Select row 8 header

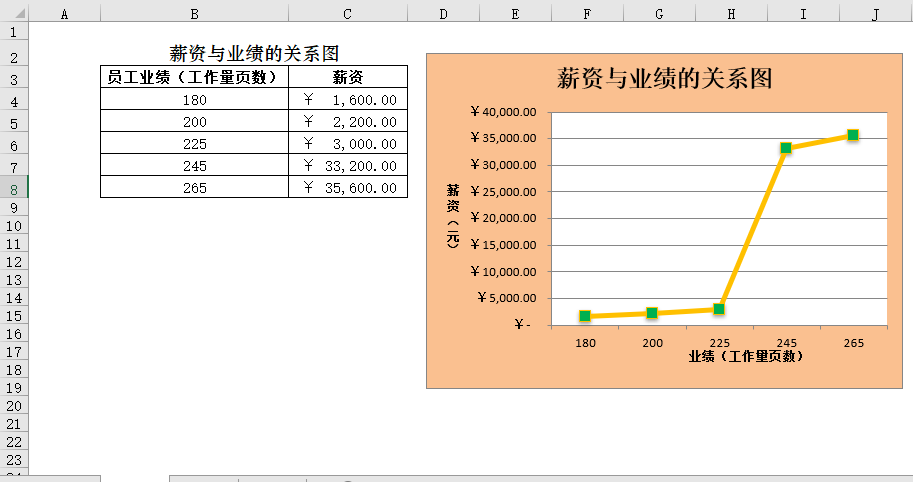click(14, 188)
